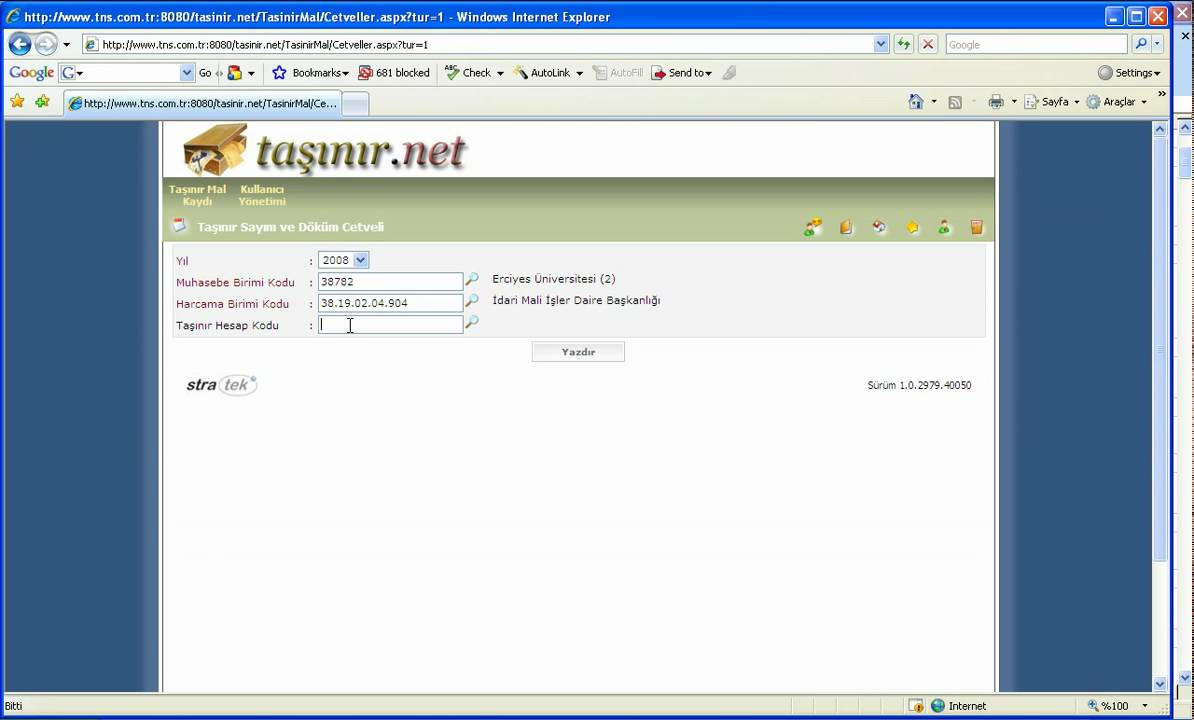Click the Sürüm 1.0.2979.40050 version text
The image size is (1194, 720).
click(919, 385)
